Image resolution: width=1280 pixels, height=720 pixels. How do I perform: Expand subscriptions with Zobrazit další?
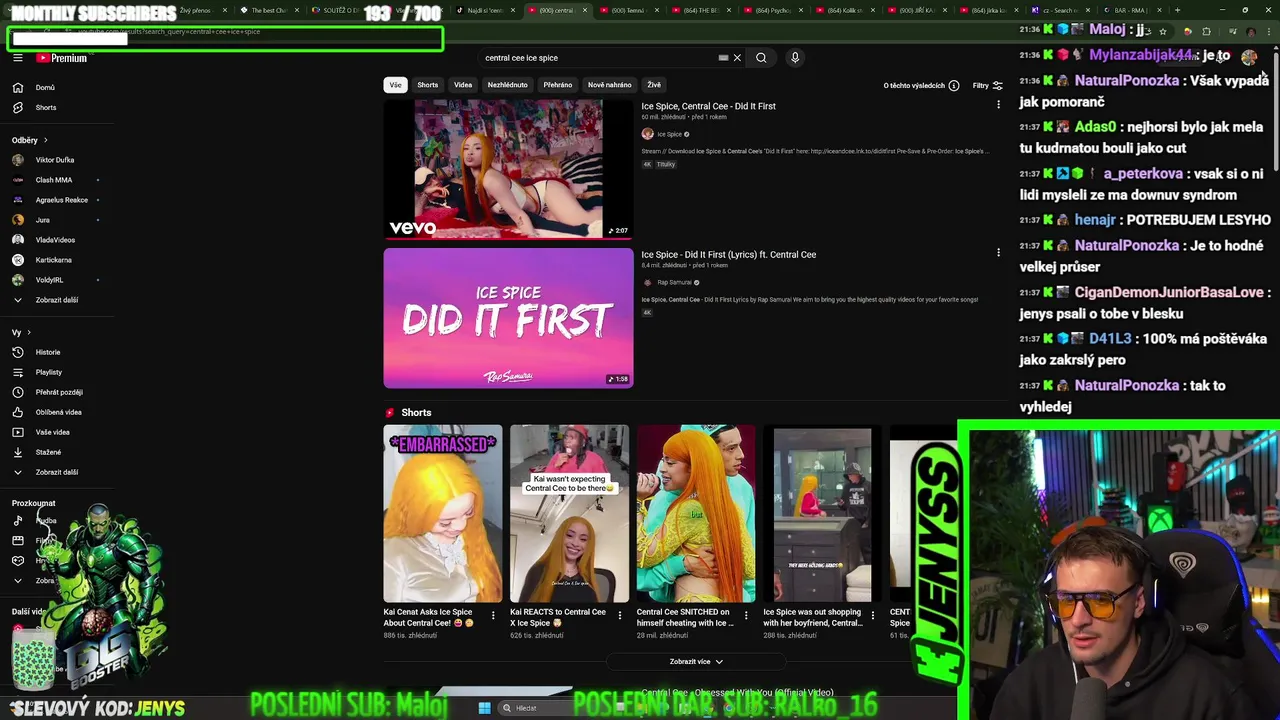(x=56, y=300)
